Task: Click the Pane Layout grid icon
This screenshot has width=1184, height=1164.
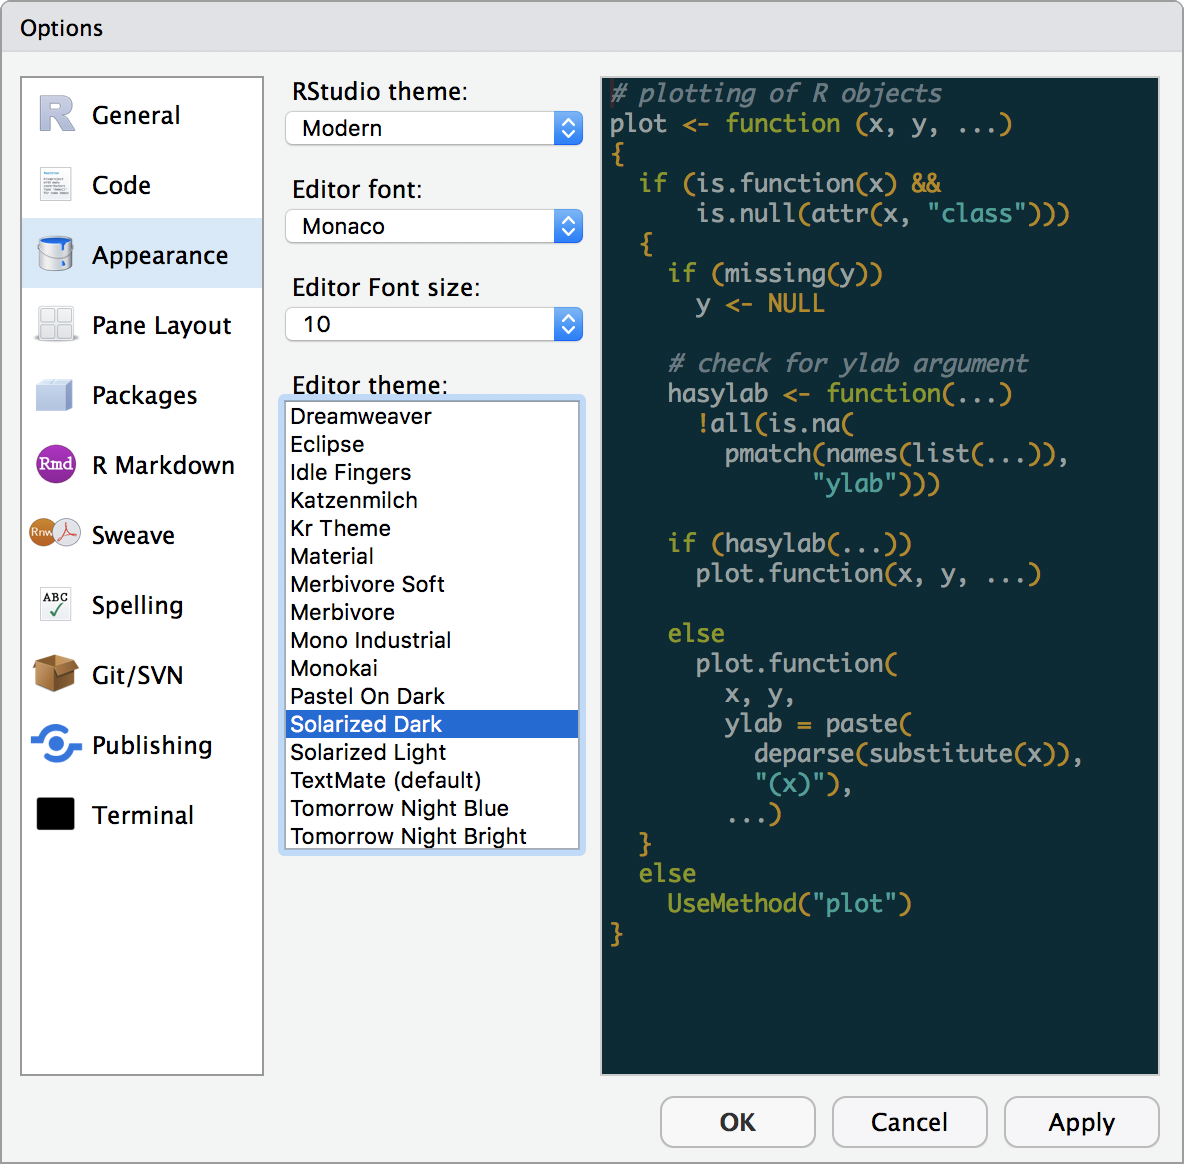Action: coord(56,325)
